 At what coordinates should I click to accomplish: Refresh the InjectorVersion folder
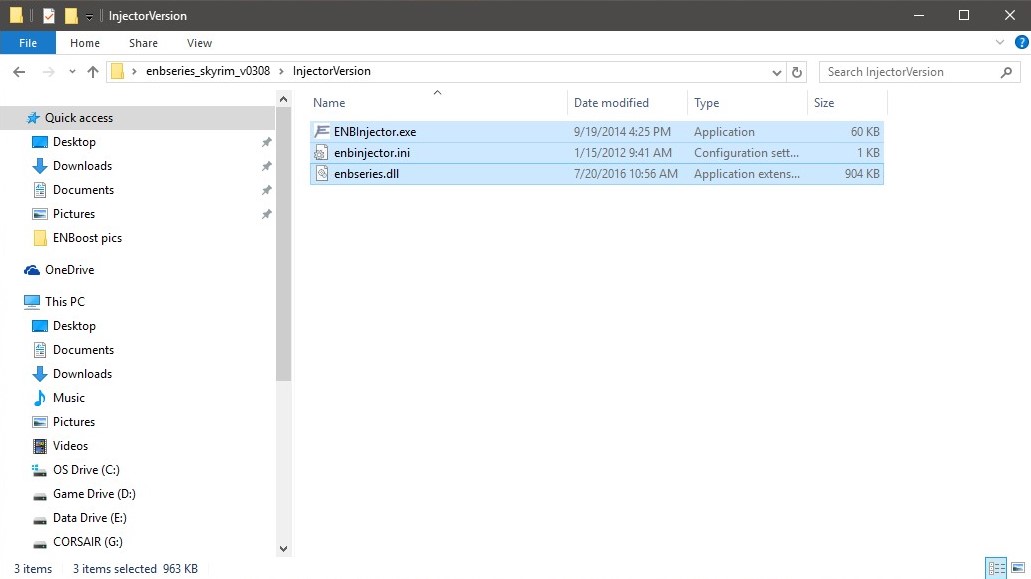click(797, 72)
